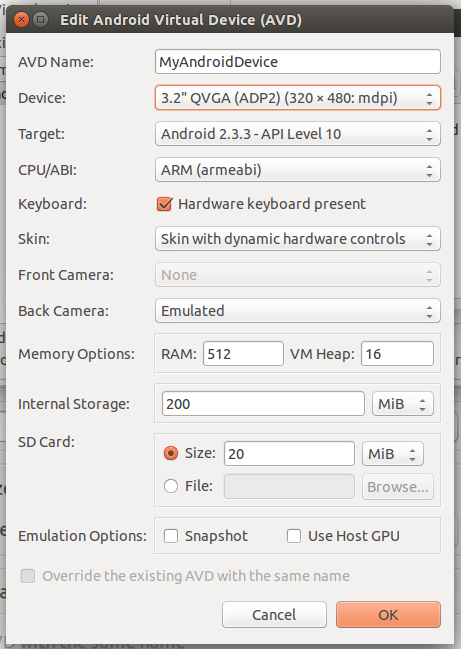Click the SD Card file path field
The width and height of the screenshot is (461, 649).
click(x=289, y=486)
